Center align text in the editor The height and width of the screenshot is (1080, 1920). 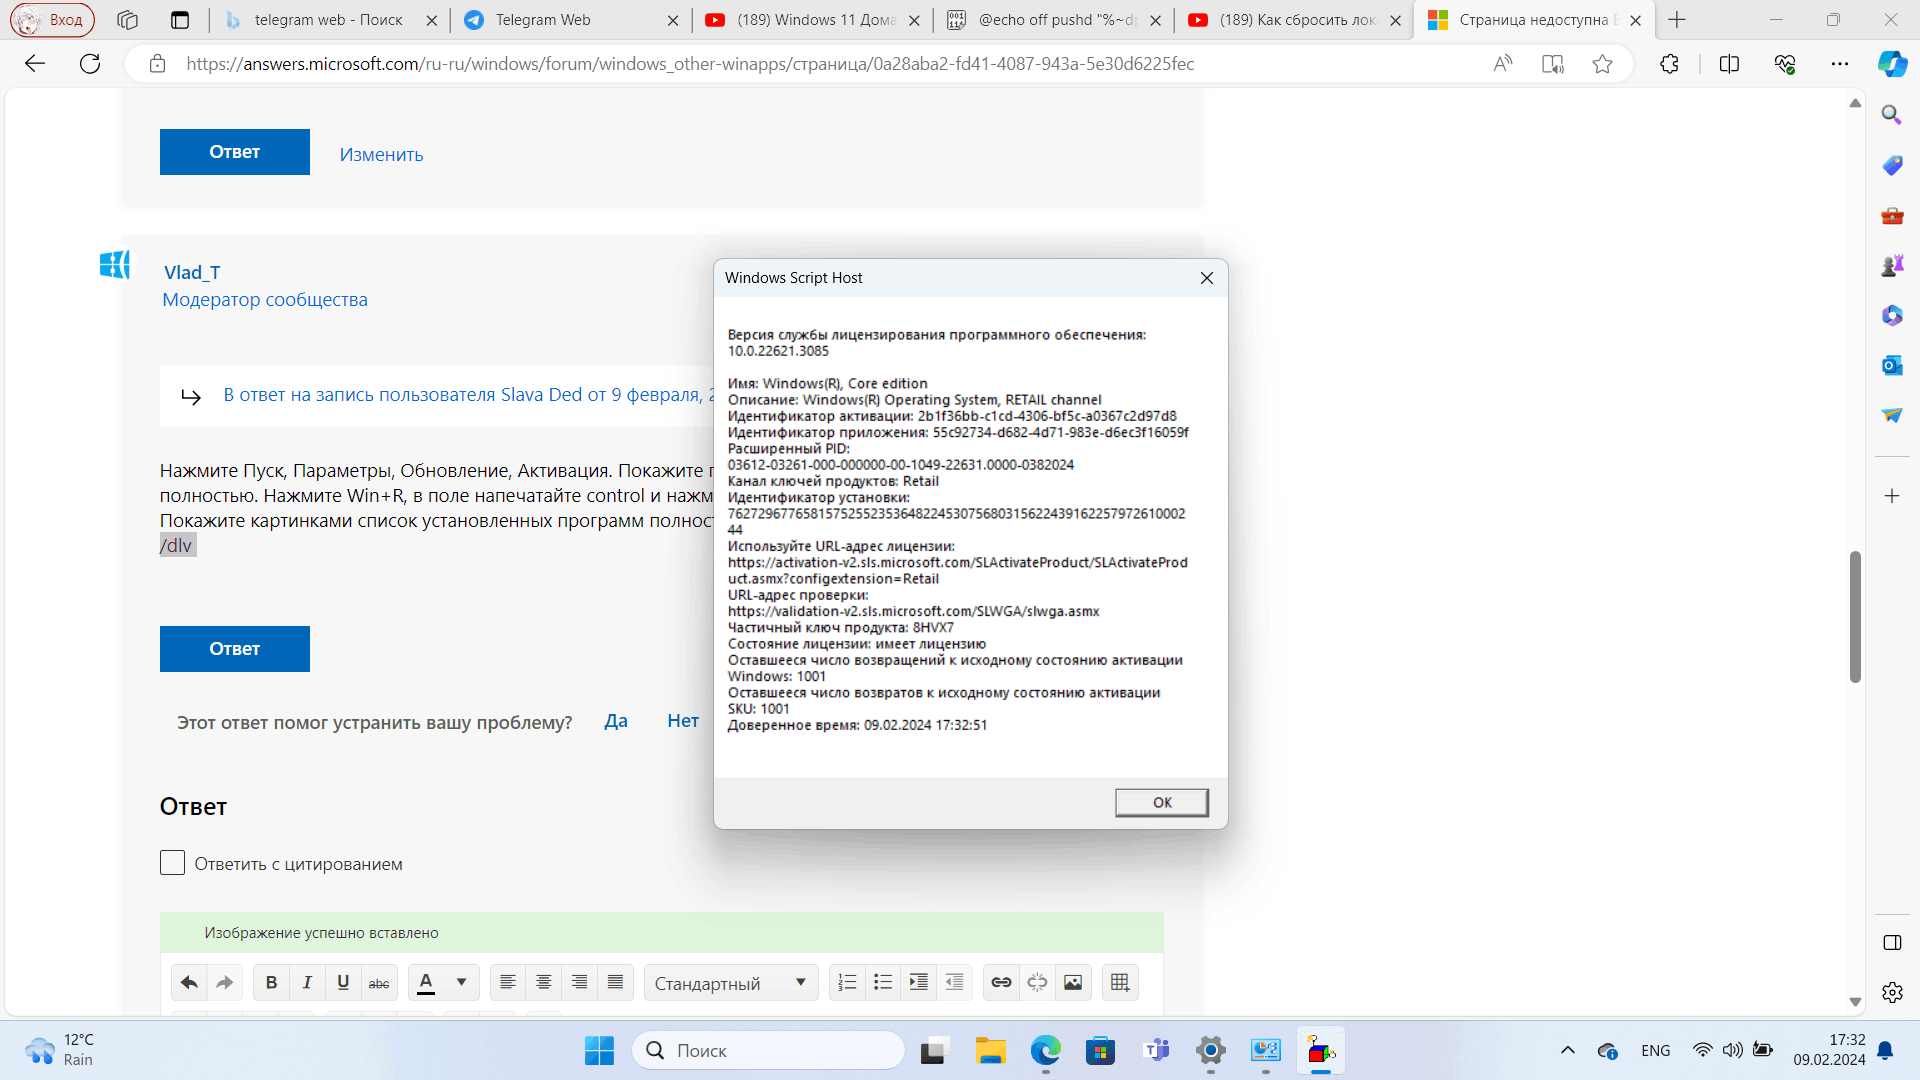tap(544, 983)
